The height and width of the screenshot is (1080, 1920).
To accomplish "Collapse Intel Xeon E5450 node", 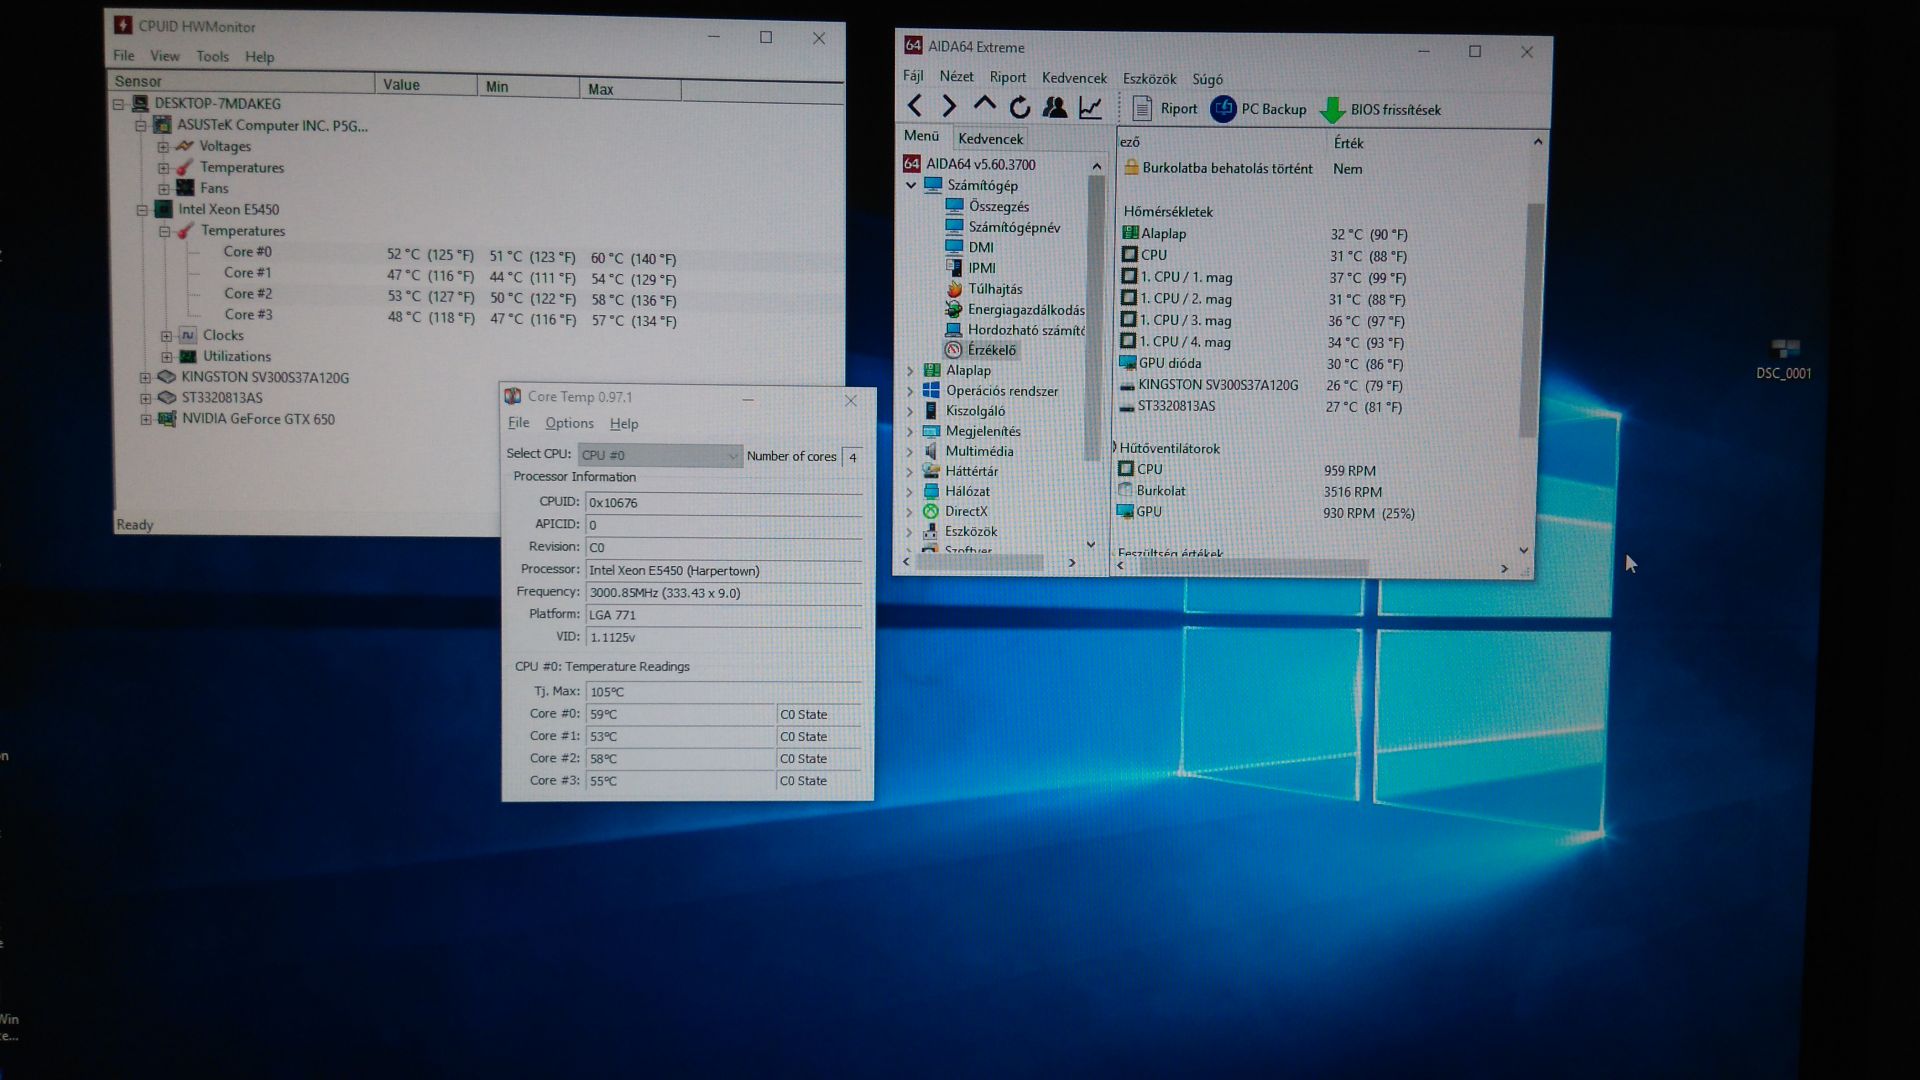I will click(x=141, y=209).
